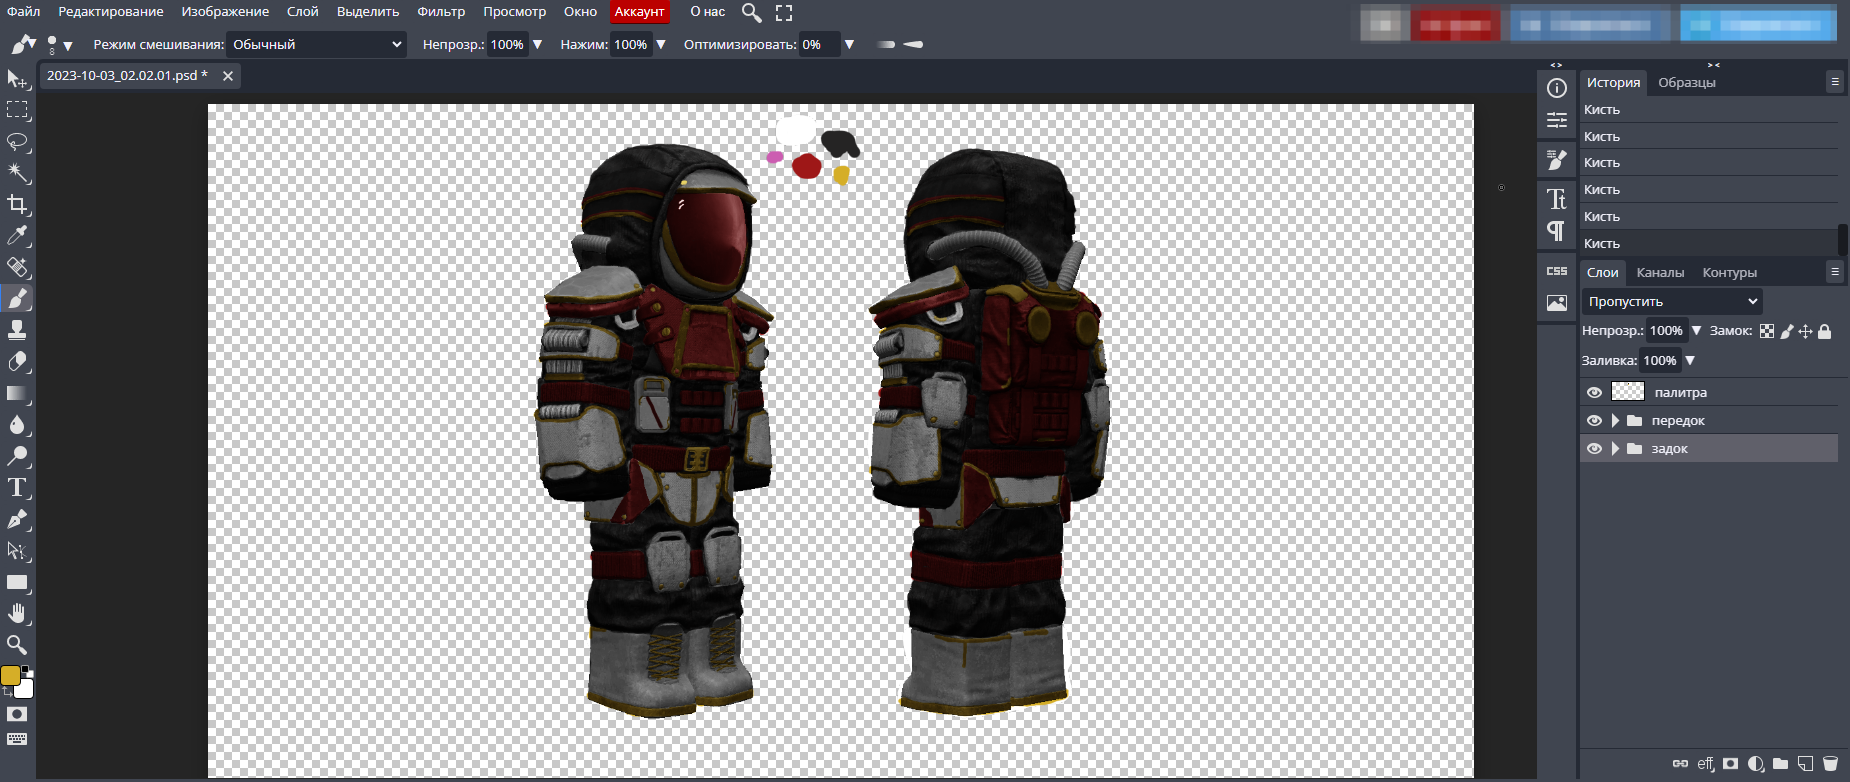1850x782 pixels.
Task: Open the Файл menu
Action: coord(24,12)
